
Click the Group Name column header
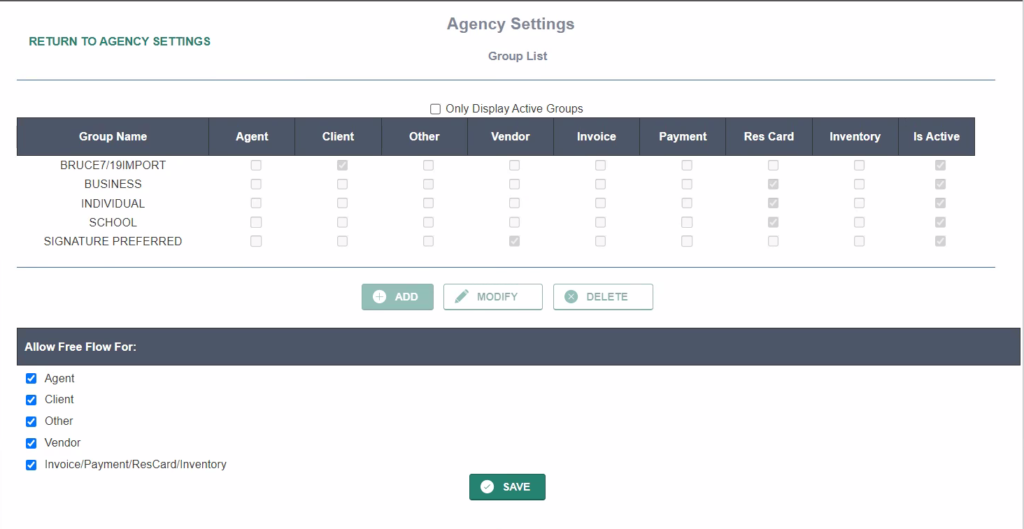coord(113,137)
